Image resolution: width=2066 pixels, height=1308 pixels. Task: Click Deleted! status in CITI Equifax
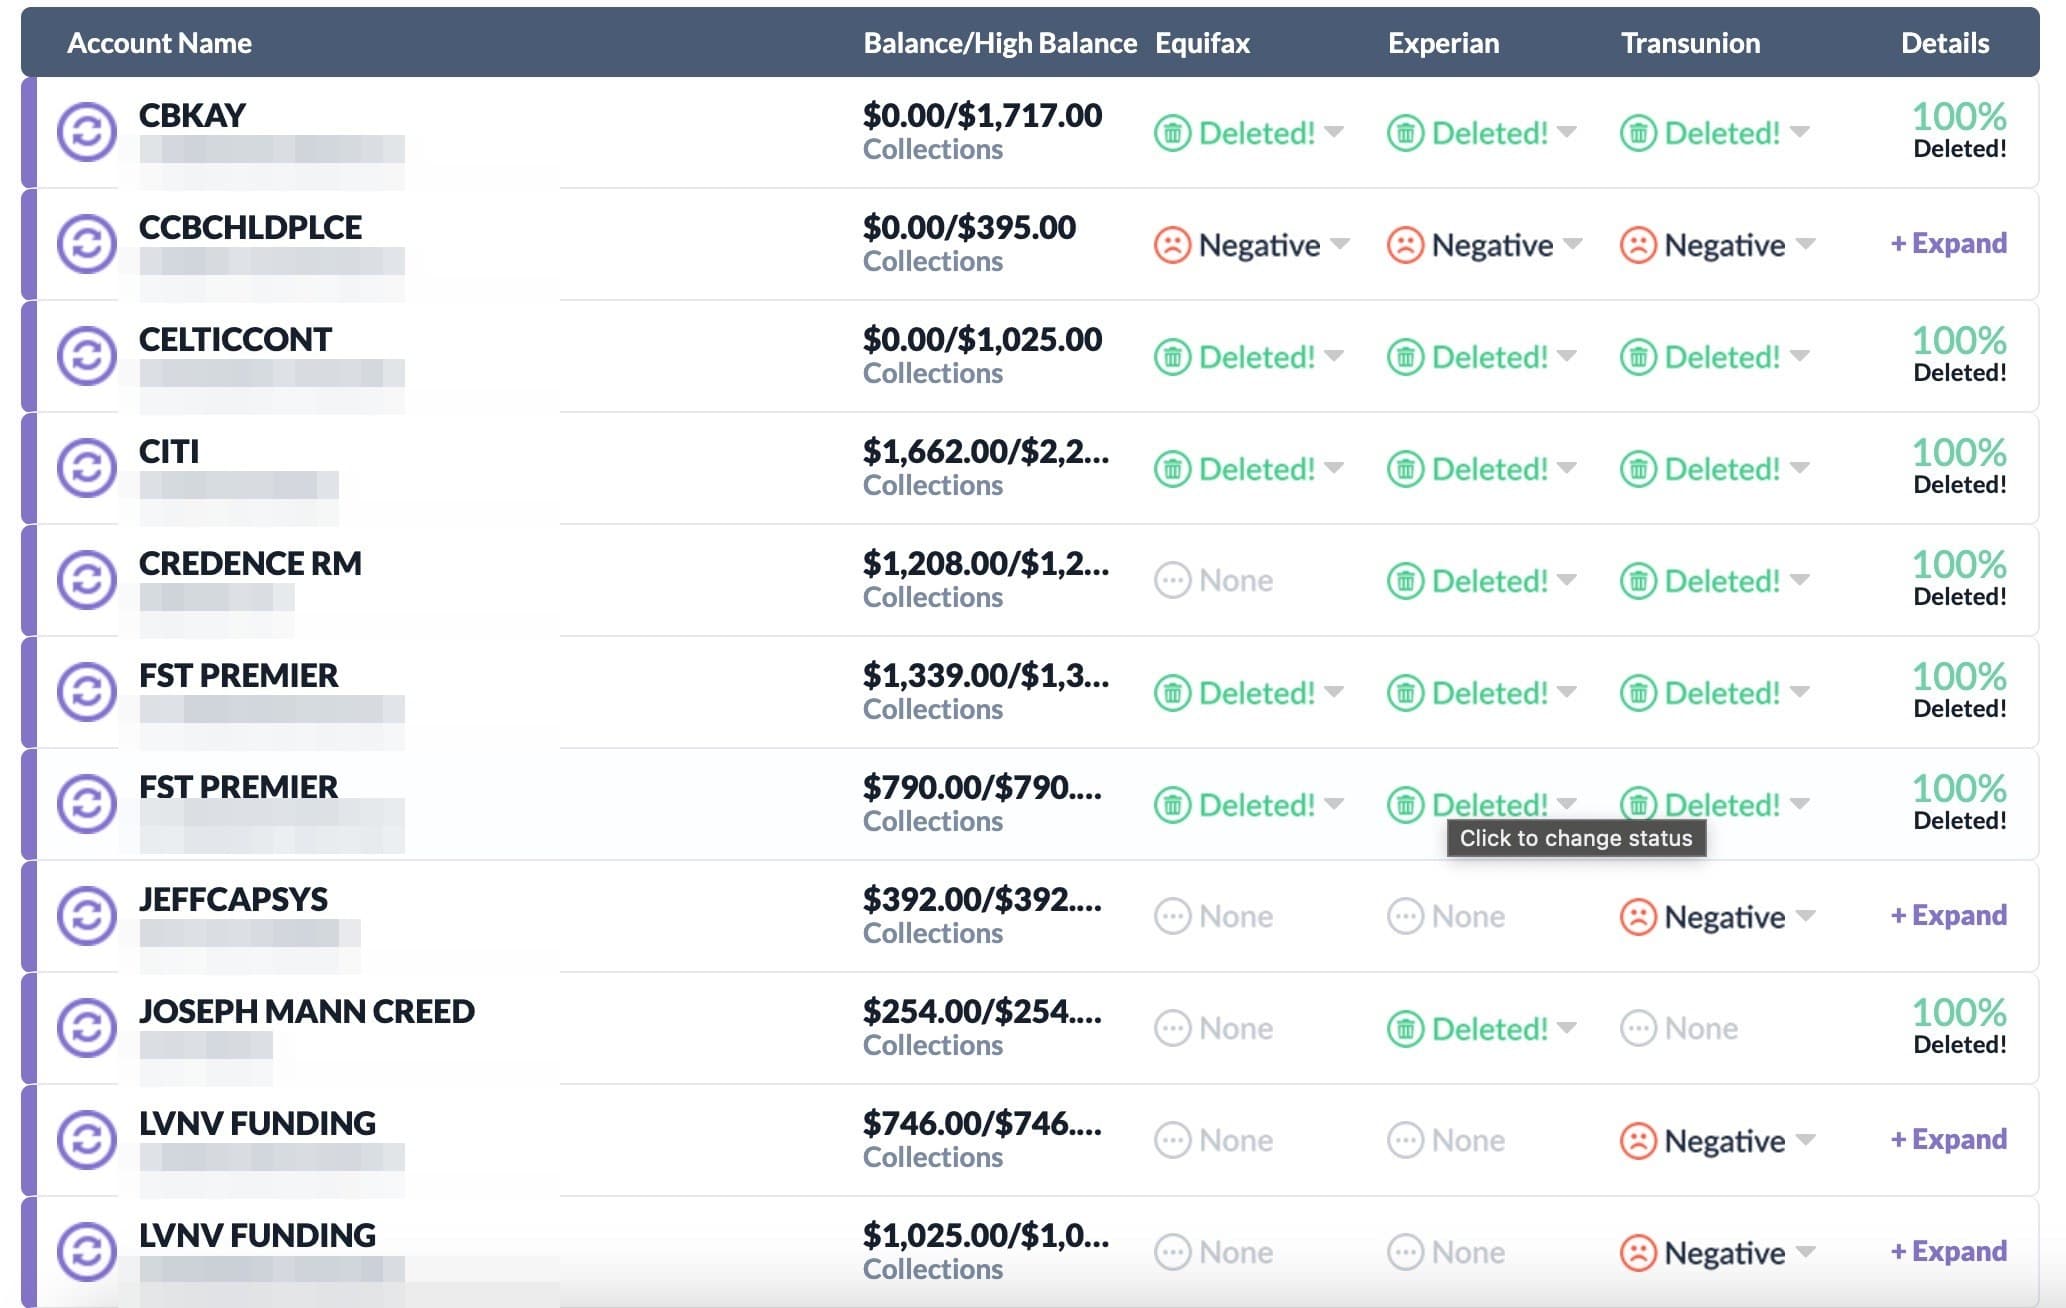click(1257, 469)
